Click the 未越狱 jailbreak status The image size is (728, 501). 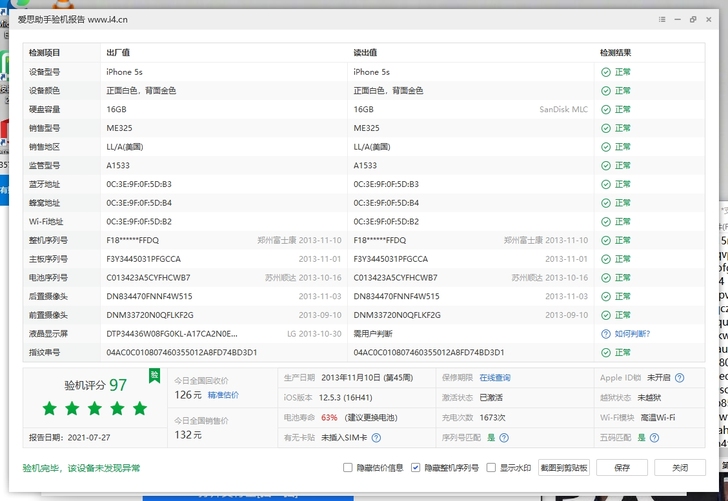[x=650, y=398]
